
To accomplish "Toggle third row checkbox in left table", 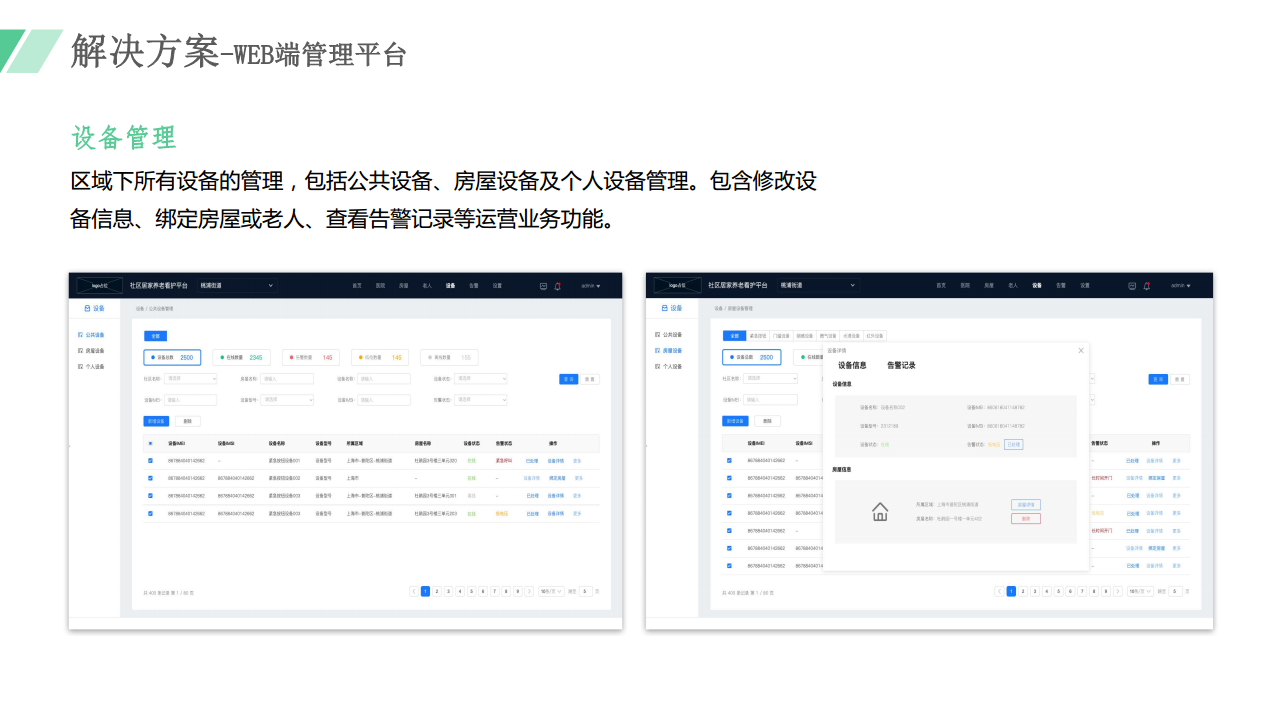I will click(x=151, y=496).
